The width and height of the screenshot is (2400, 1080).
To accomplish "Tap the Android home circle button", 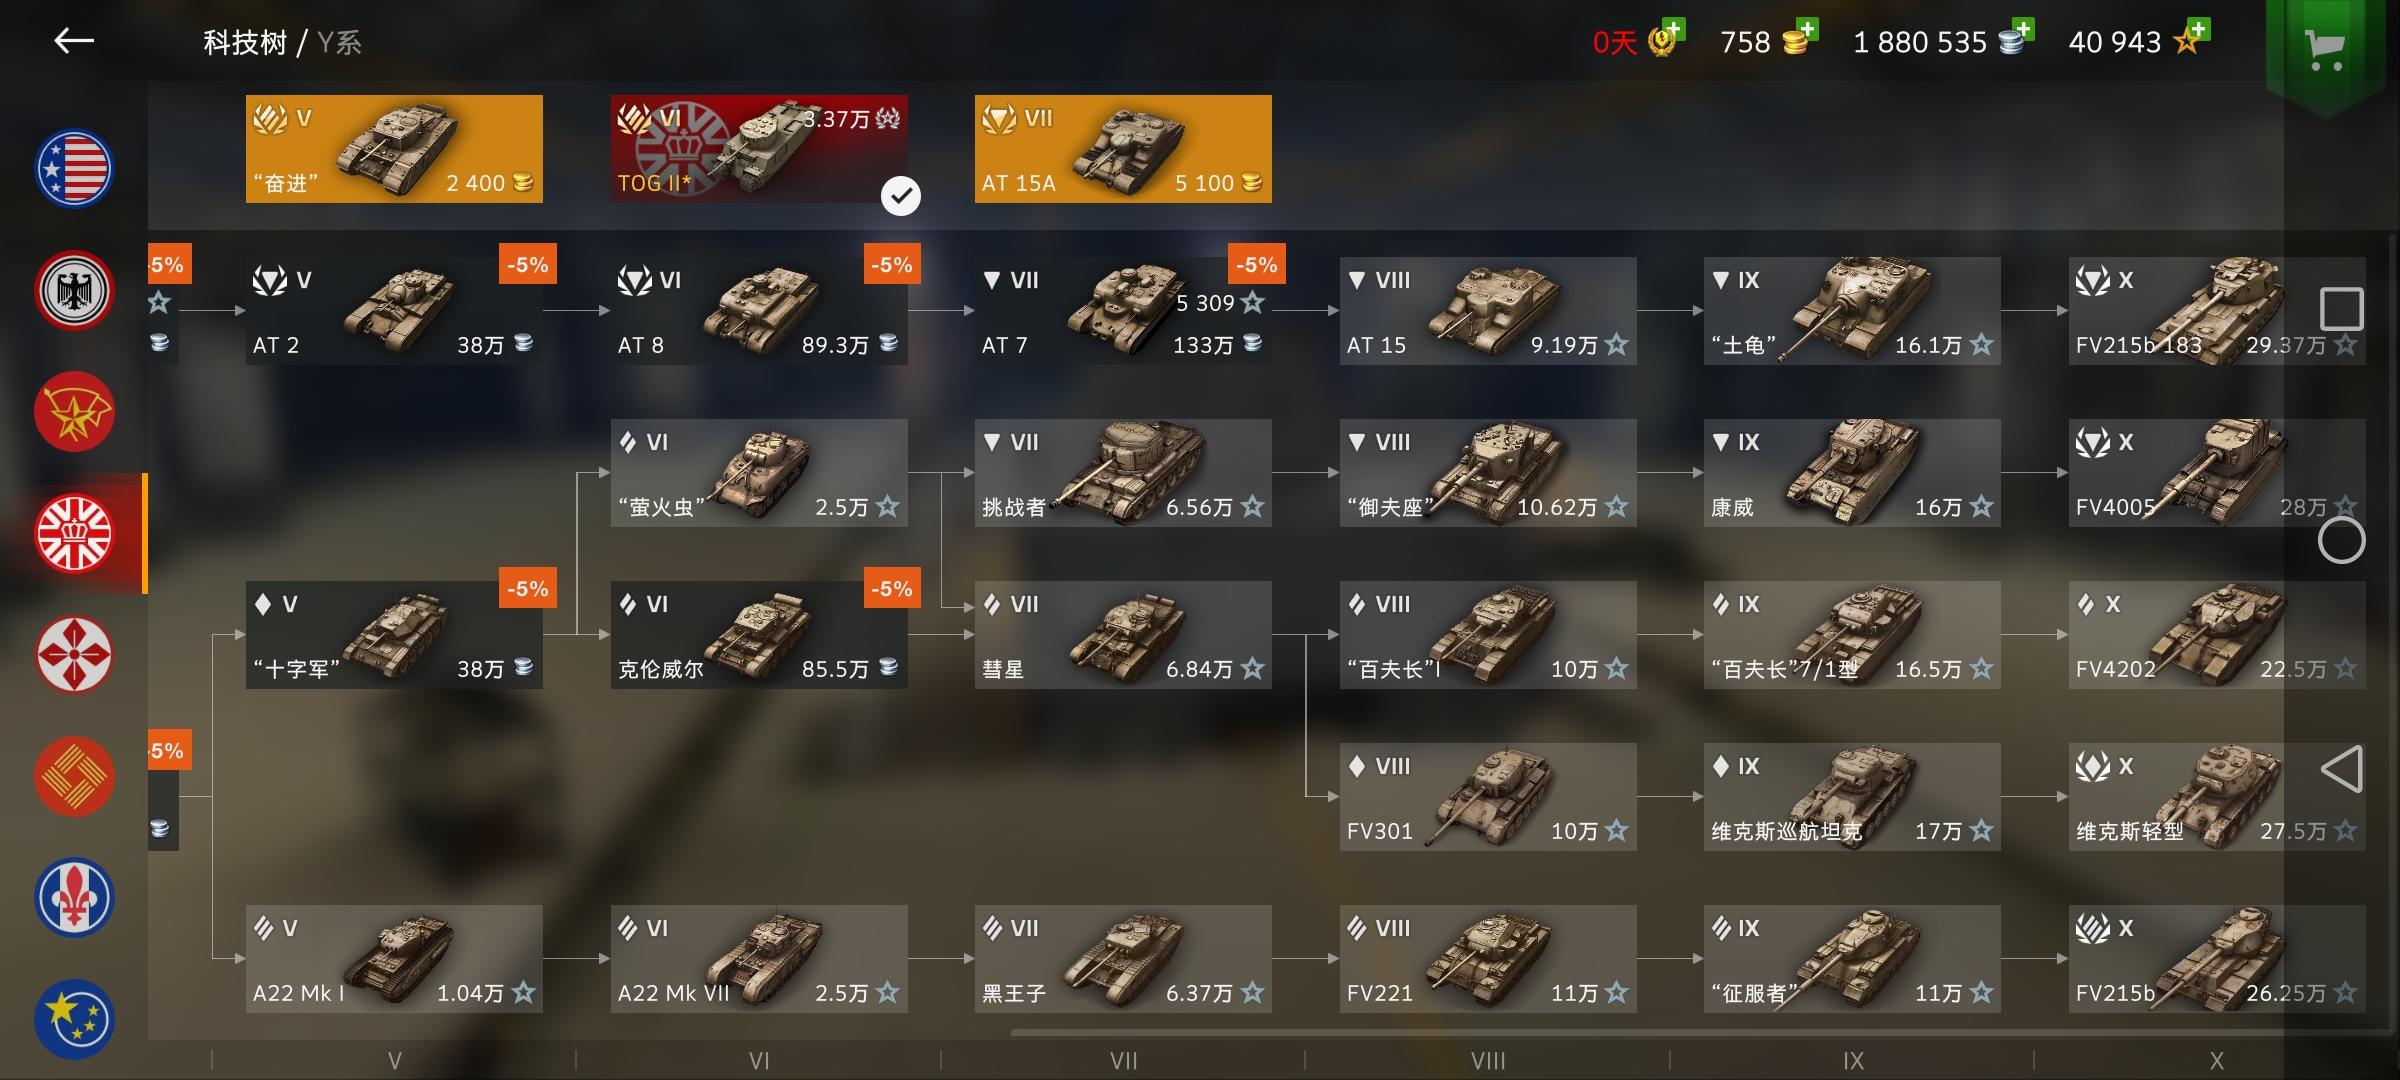I will pos(2341,541).
